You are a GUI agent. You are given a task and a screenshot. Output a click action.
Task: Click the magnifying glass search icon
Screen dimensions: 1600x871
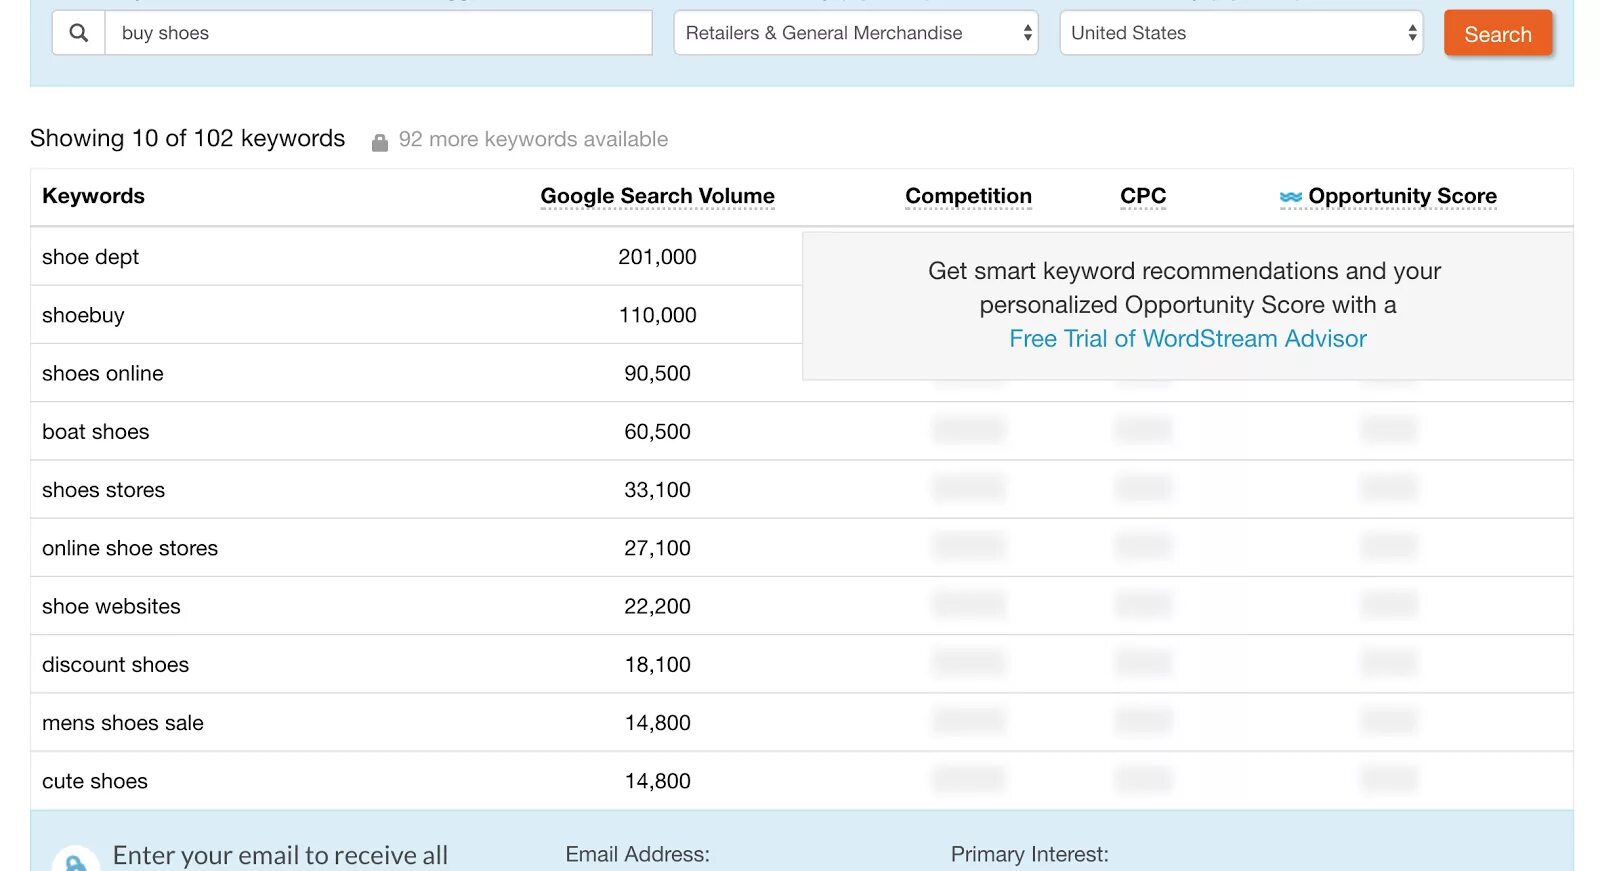coord(79,33)
